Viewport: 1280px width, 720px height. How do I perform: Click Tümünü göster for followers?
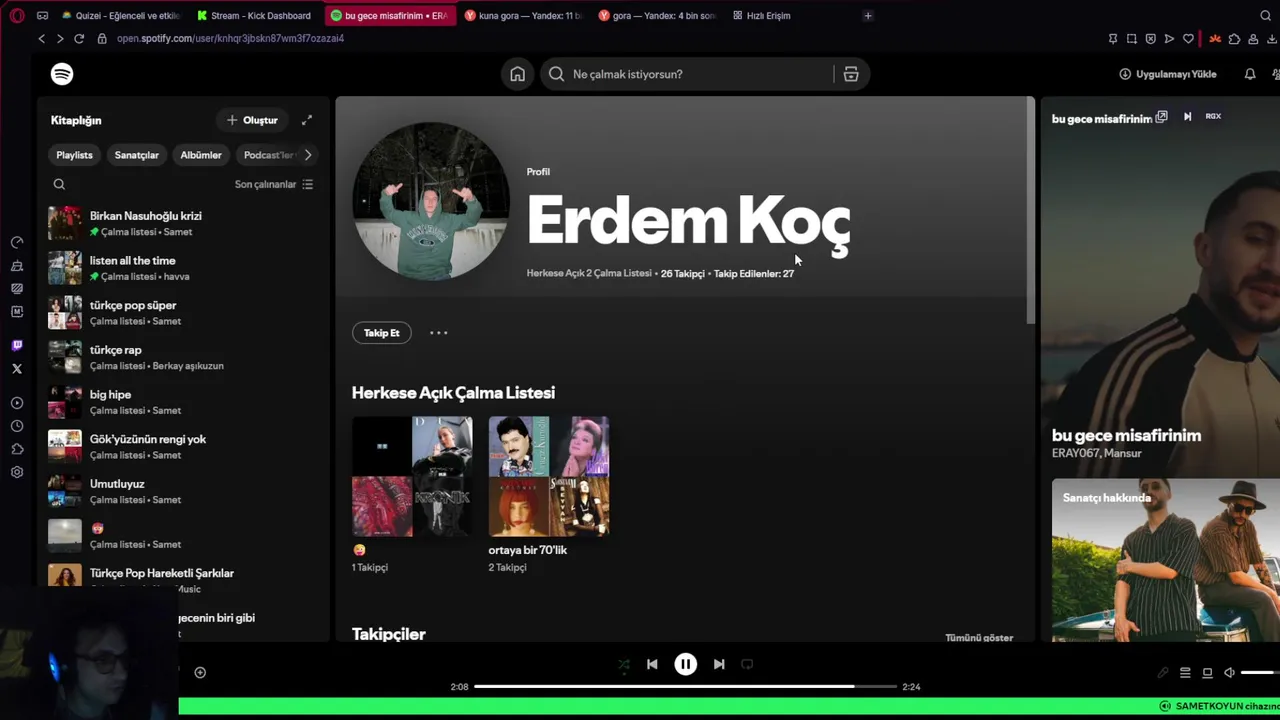pos(979,638)
